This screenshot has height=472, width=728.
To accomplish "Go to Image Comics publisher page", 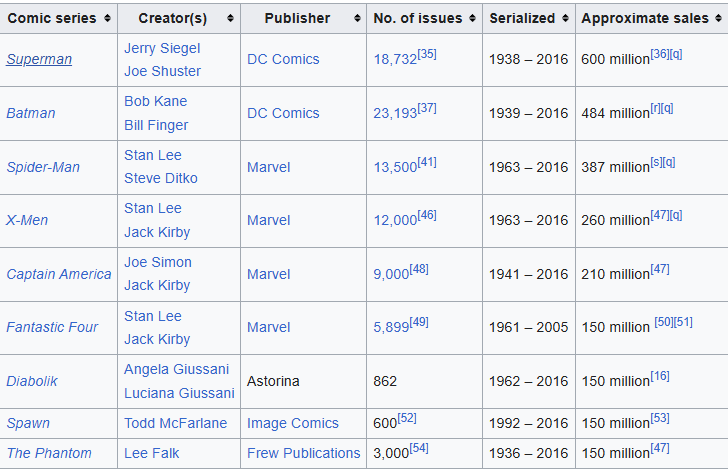I will (293, 423).
